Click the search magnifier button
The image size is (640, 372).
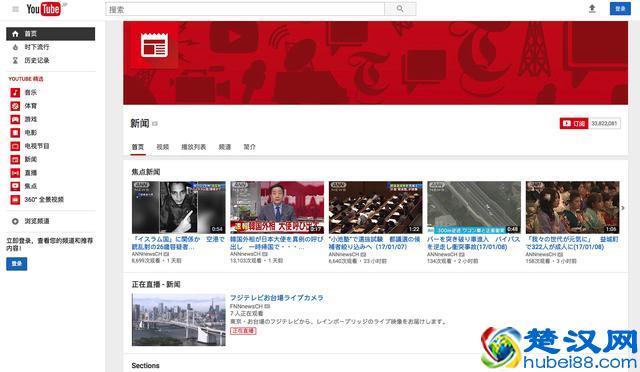pyautogui.click(x=400, y=9)
